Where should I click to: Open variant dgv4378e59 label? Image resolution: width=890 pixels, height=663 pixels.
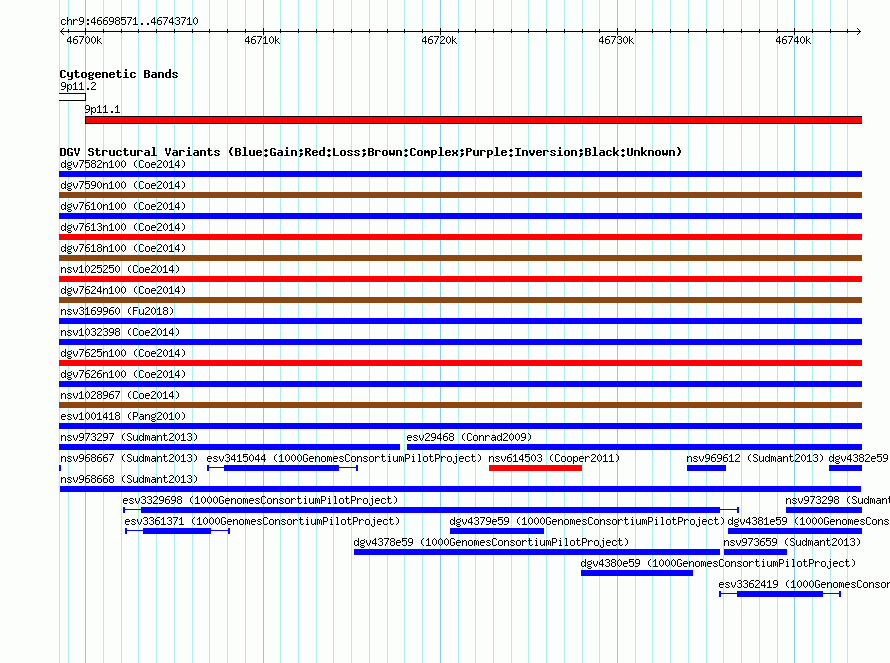(491, 542)
